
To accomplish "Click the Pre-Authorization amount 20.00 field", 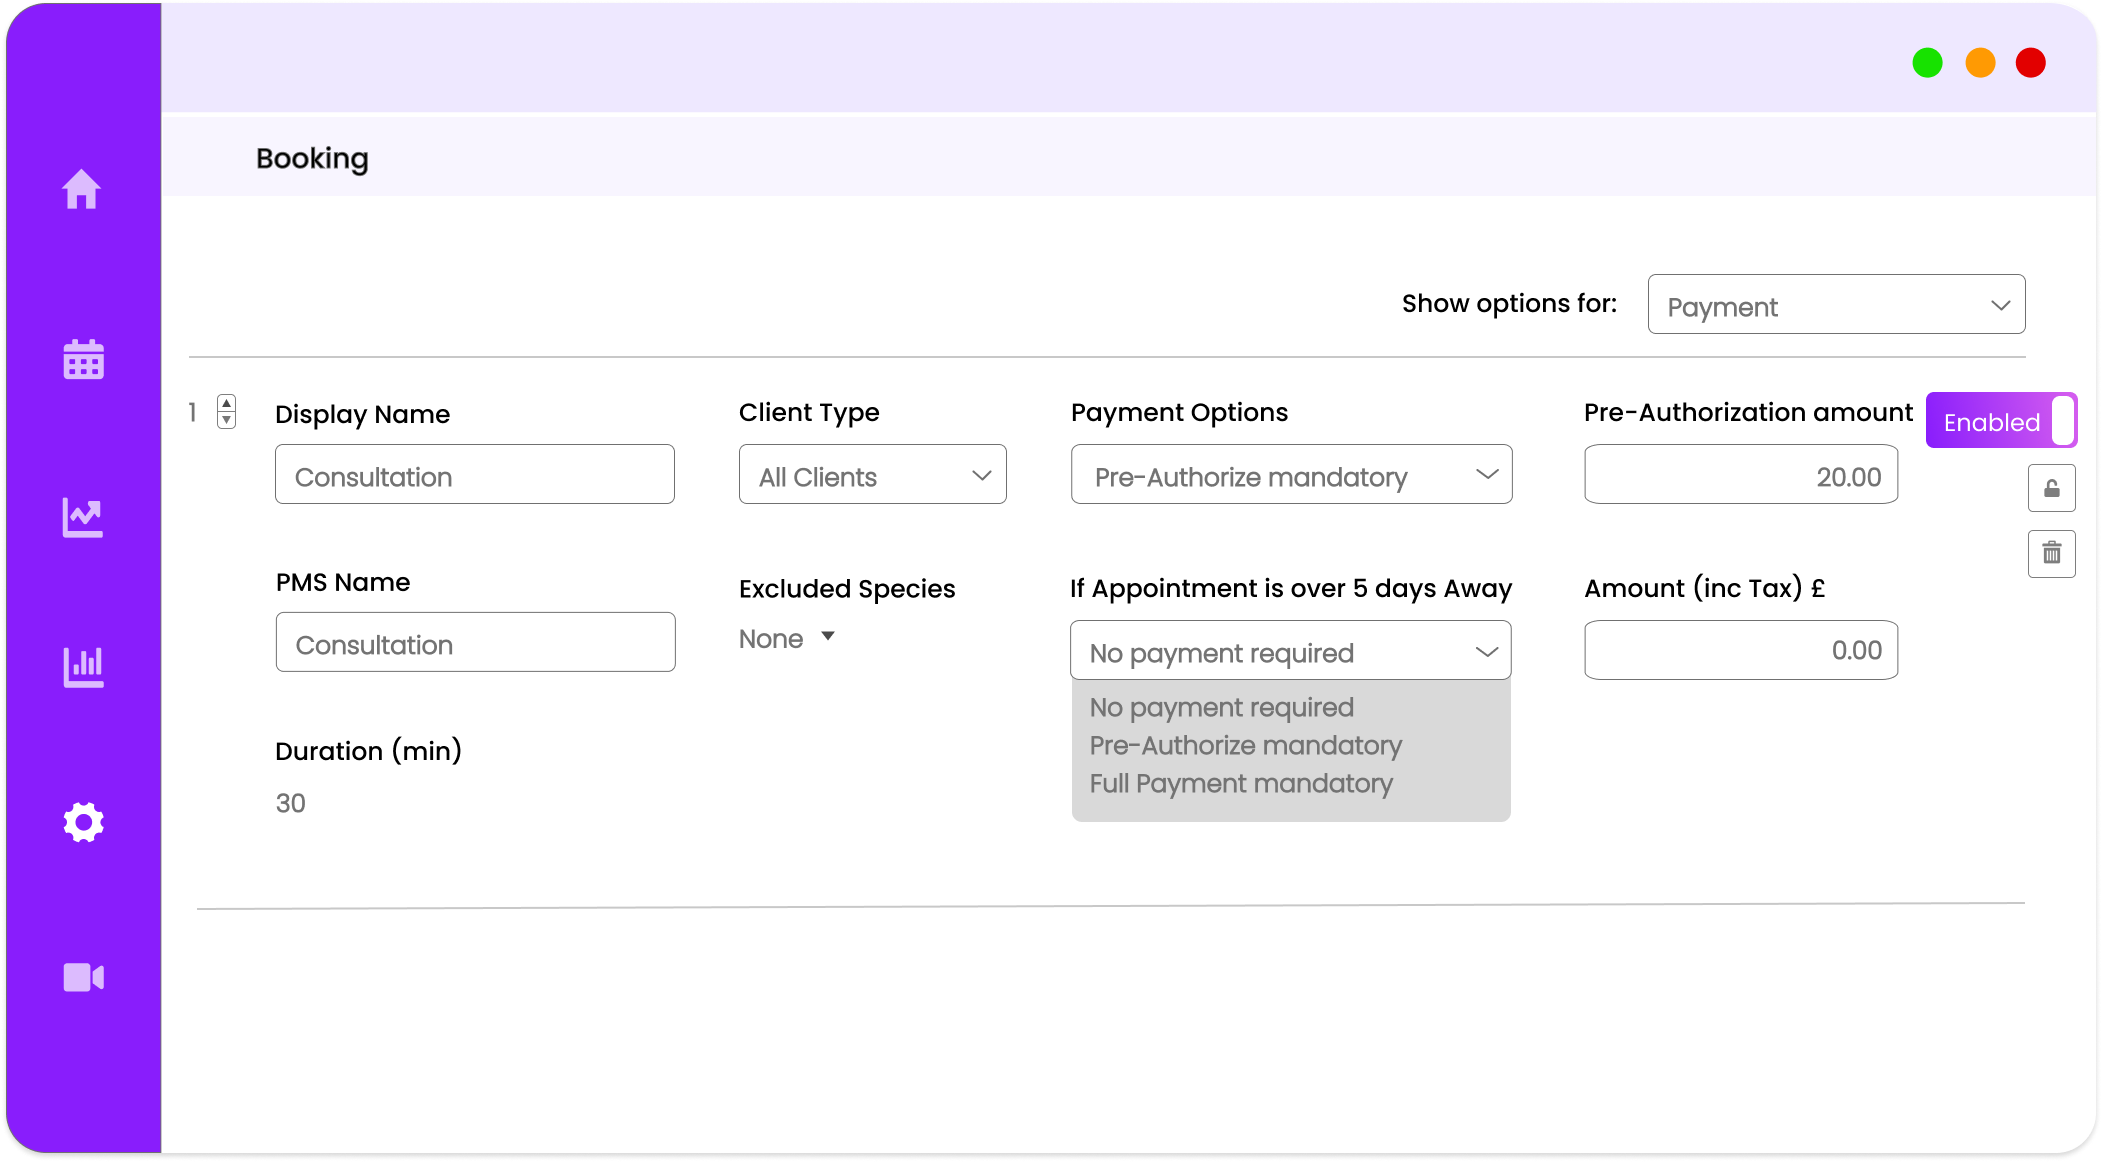I will coord(1740,475).
